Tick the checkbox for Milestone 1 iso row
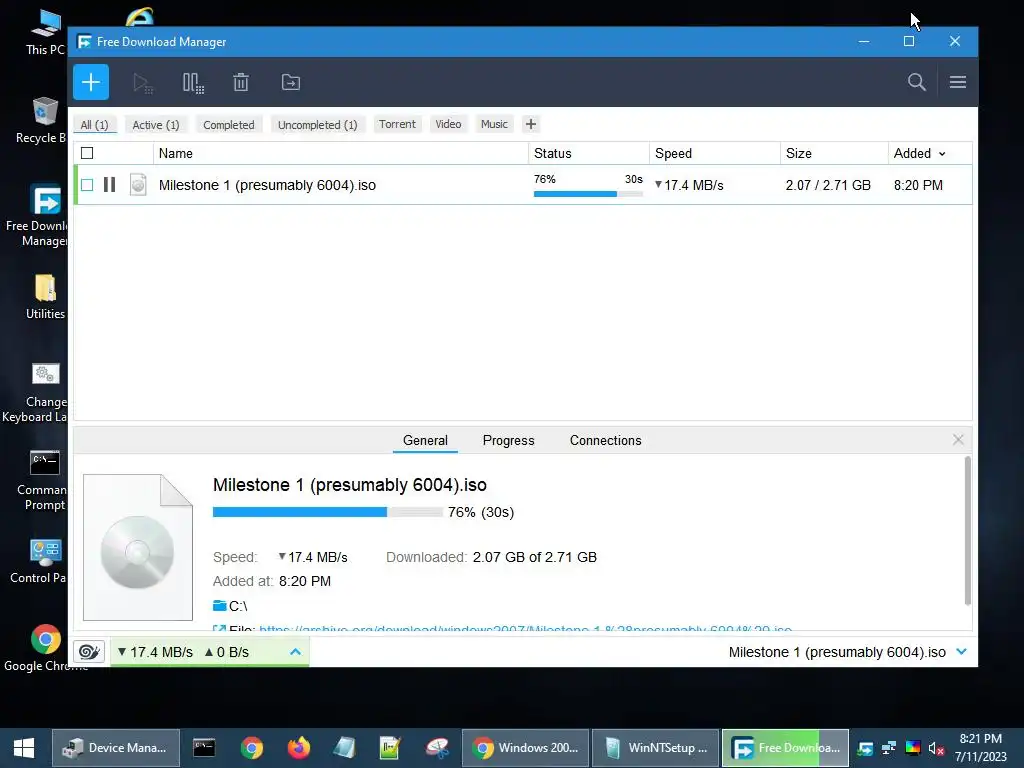 click(87, 185)
